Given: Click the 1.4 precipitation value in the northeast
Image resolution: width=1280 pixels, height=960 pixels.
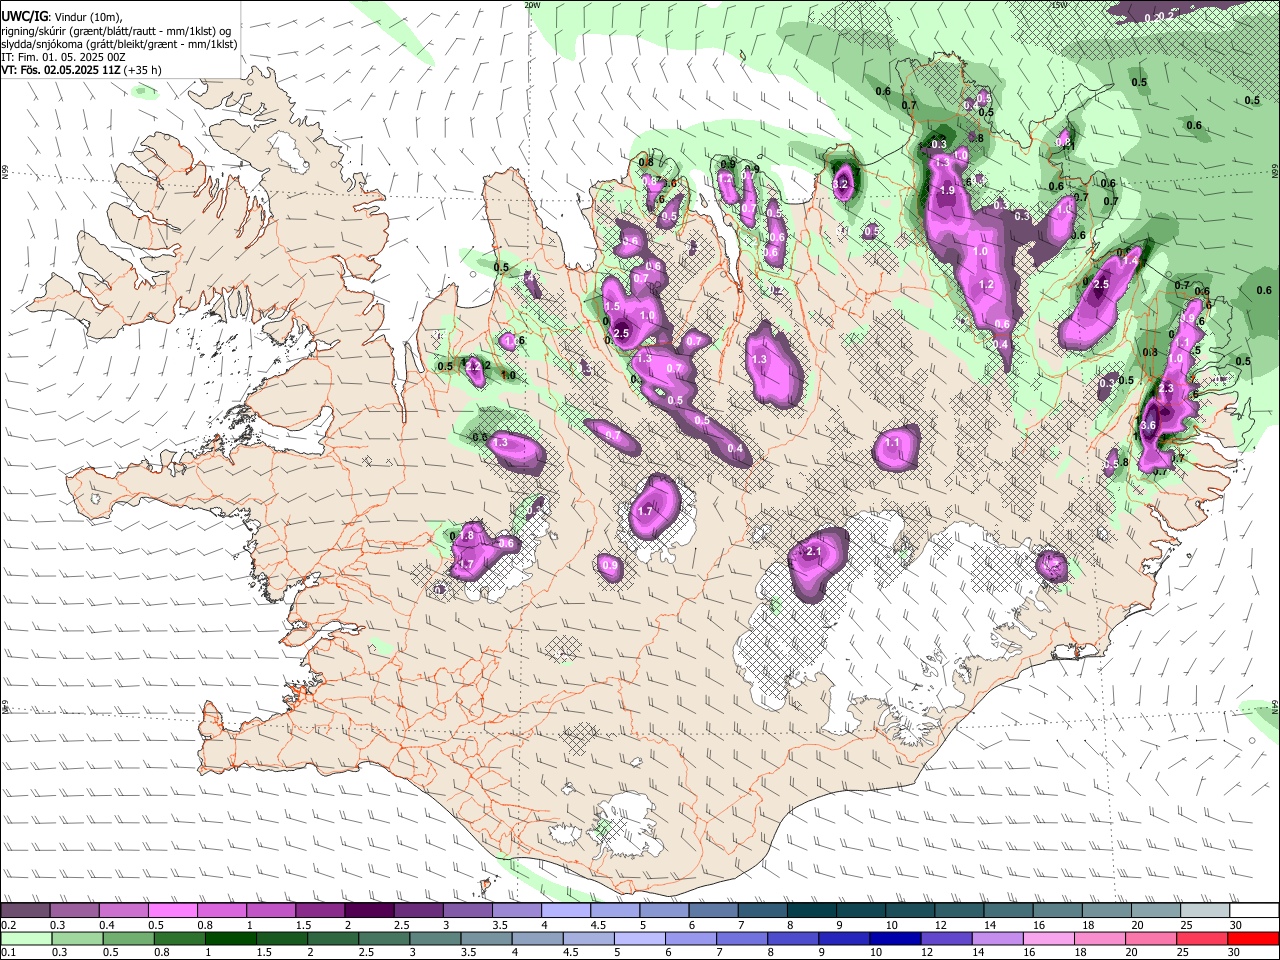Looking at the screenshot, I should pyautogui.click(x=1131, y=260).
